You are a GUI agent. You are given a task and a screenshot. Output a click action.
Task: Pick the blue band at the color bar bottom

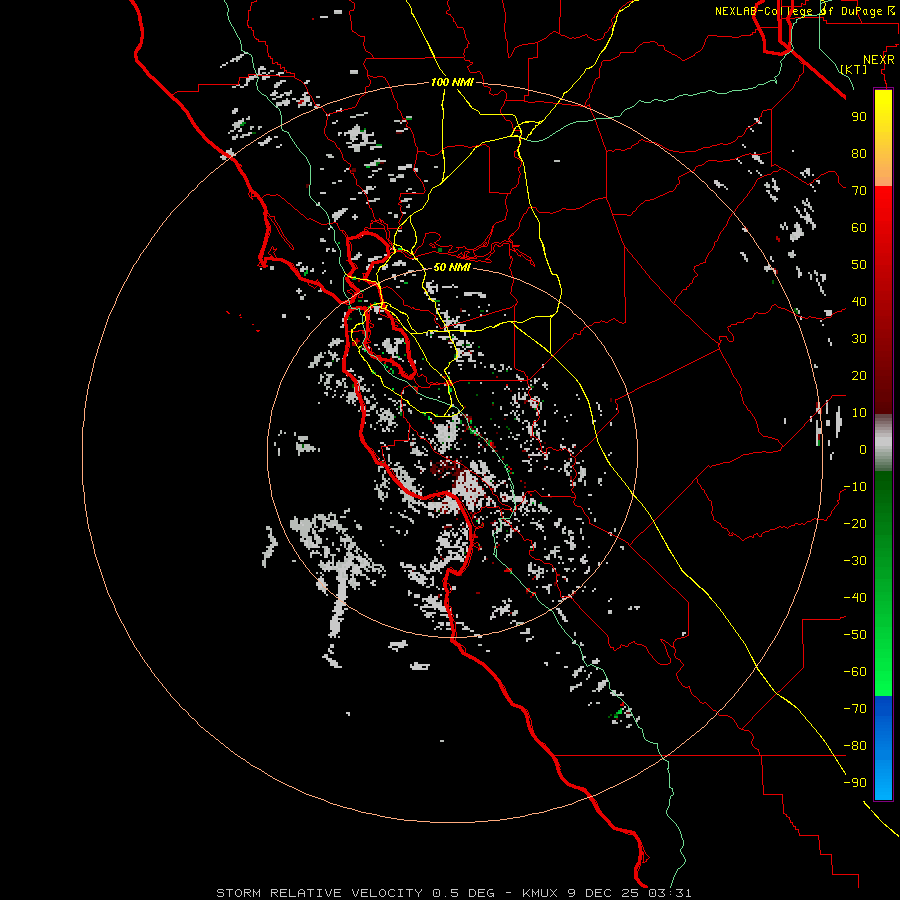[x=883, y=748]
